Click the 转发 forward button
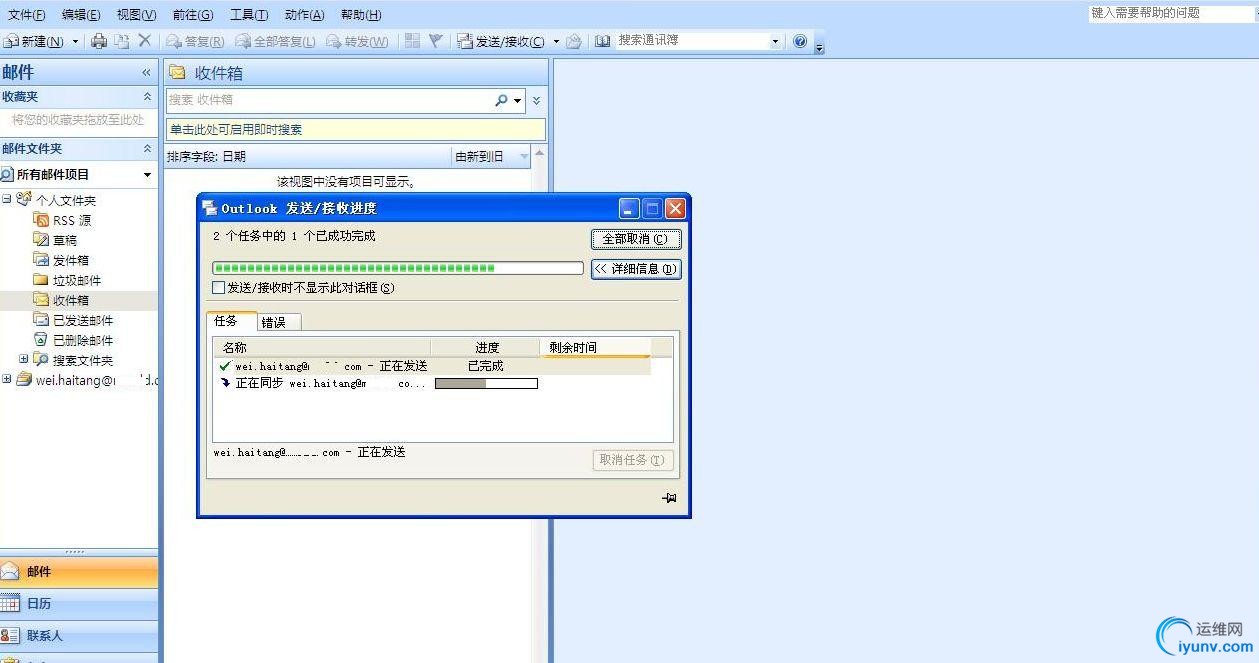 coord(357,41)
